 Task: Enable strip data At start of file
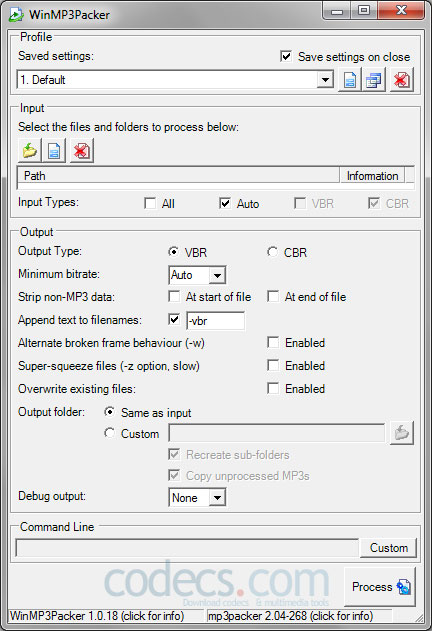(174, 297)
